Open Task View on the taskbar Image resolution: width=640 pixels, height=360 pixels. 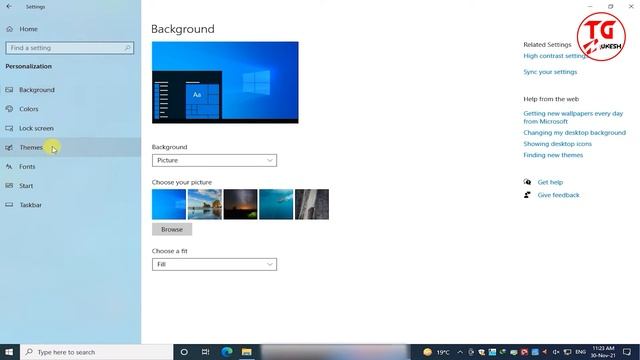(x=205, y=352)
